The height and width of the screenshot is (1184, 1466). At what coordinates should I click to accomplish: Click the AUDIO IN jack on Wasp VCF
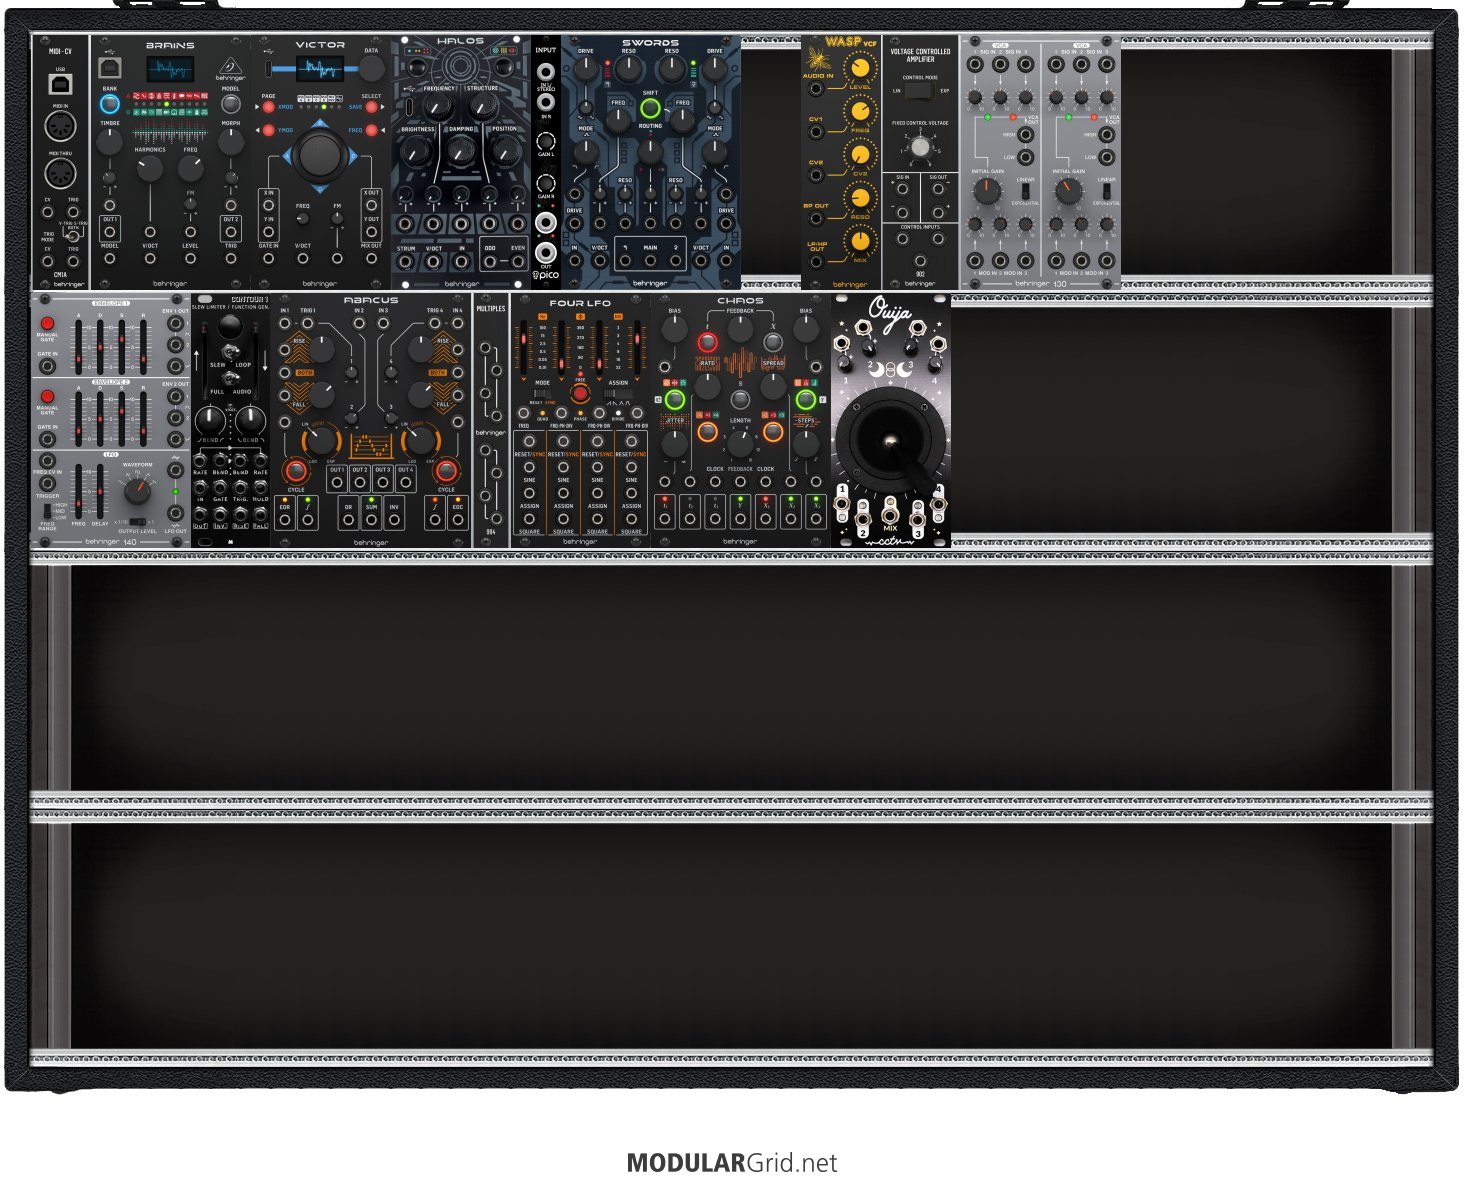tap(817, 89)
